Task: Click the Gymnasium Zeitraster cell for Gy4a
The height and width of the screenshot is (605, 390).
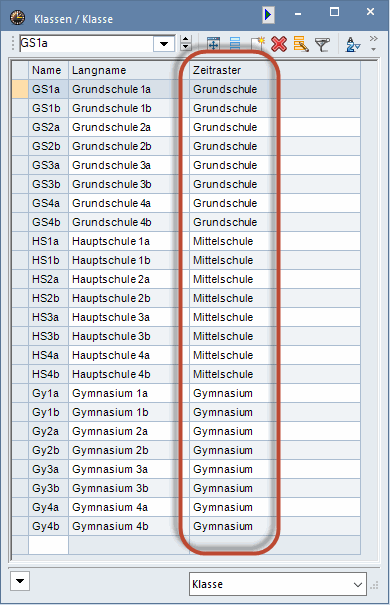Action: (x=275, y=507)
